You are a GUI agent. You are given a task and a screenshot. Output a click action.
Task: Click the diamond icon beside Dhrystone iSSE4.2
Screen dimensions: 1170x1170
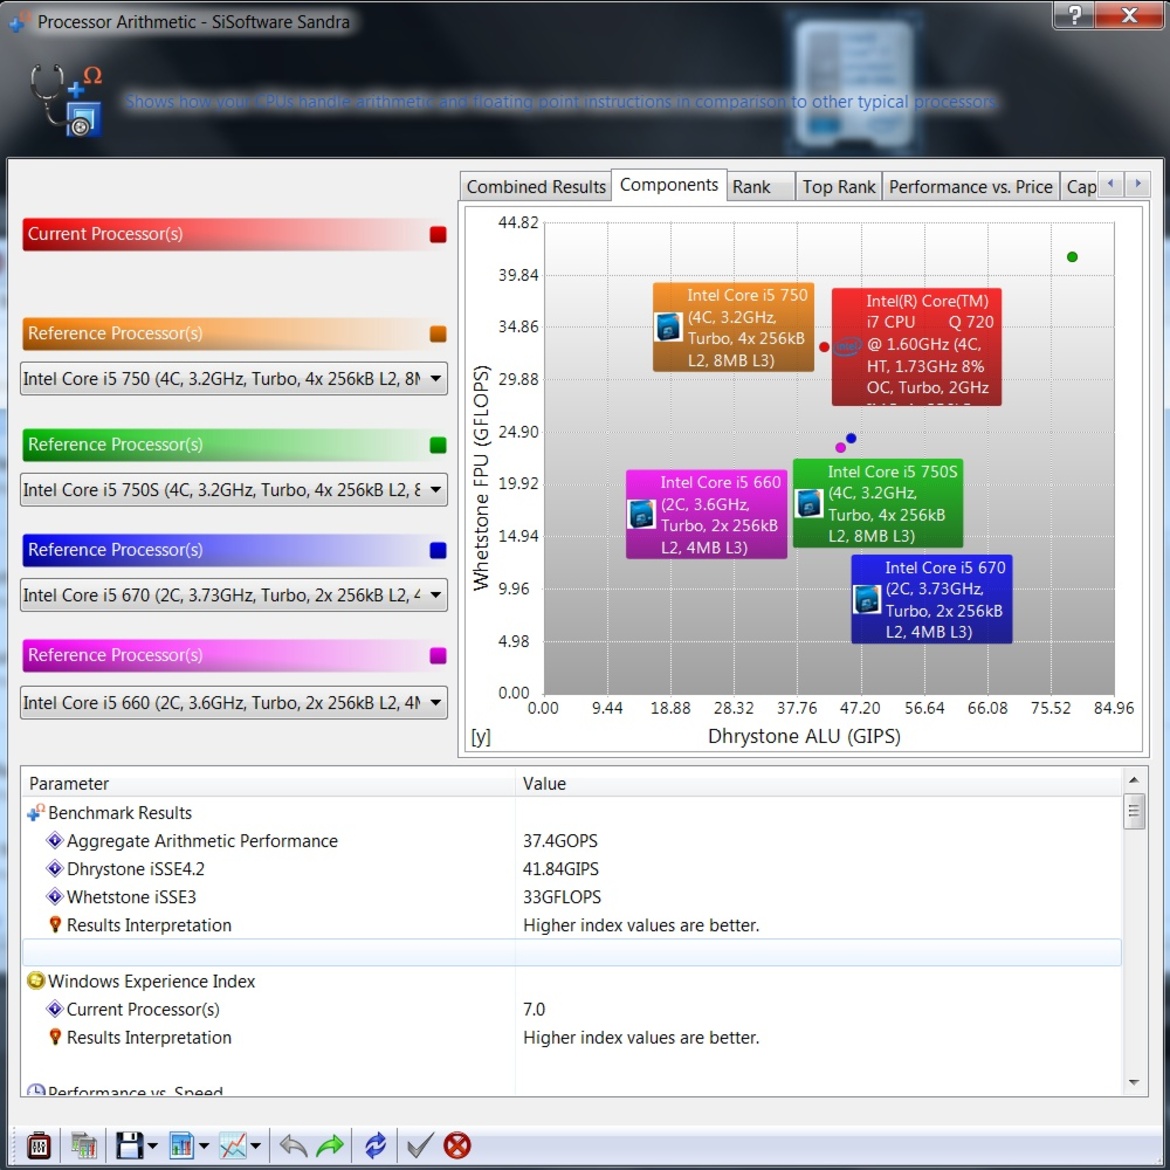point(54,869)
